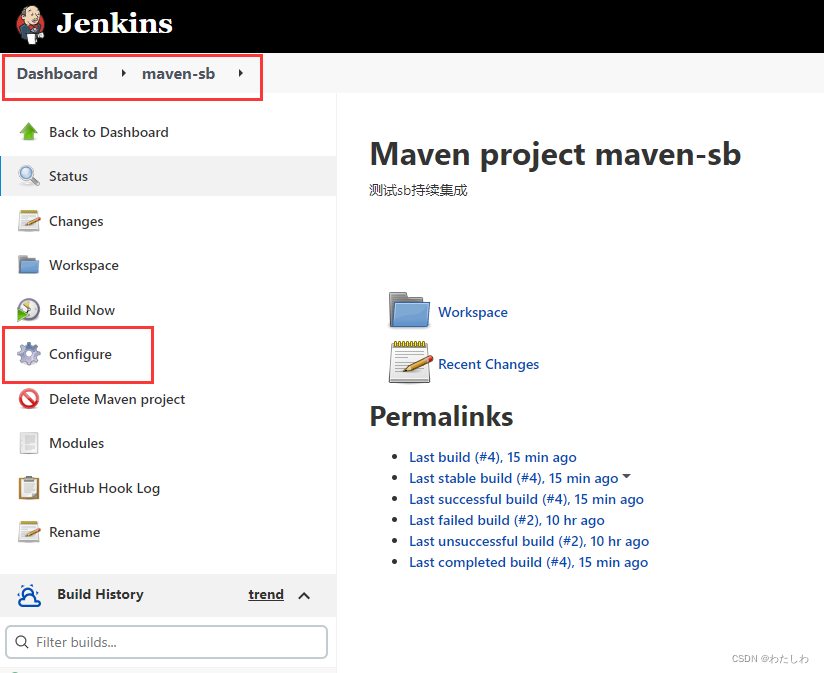Click the Build Now clock icon
The width and height of the screenshot is (824, 673).
[28, 309]
